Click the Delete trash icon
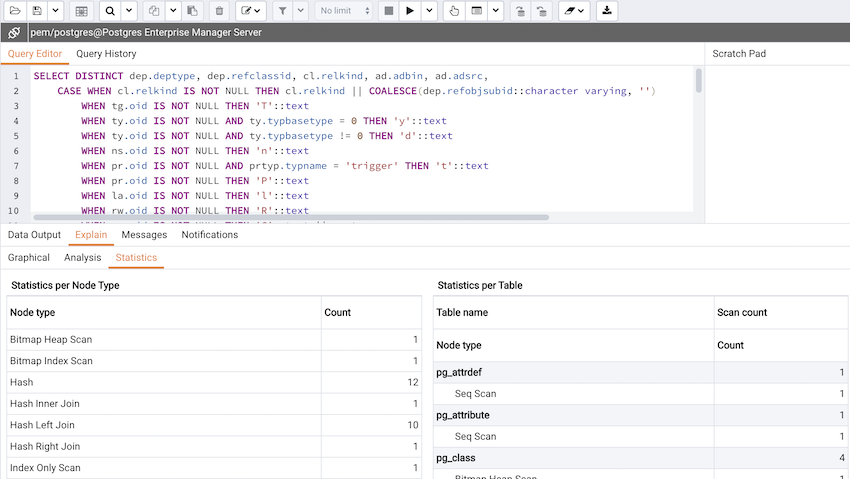This screenshot has width=850, height=479. (219, 11)
